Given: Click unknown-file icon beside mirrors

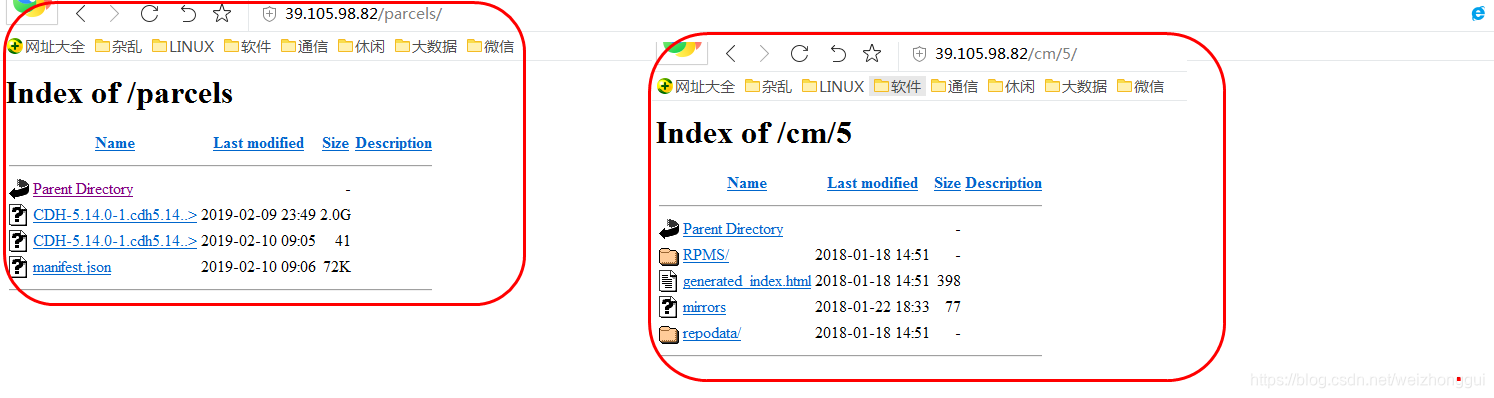Looking at the screenshot, I should (668, 307).
